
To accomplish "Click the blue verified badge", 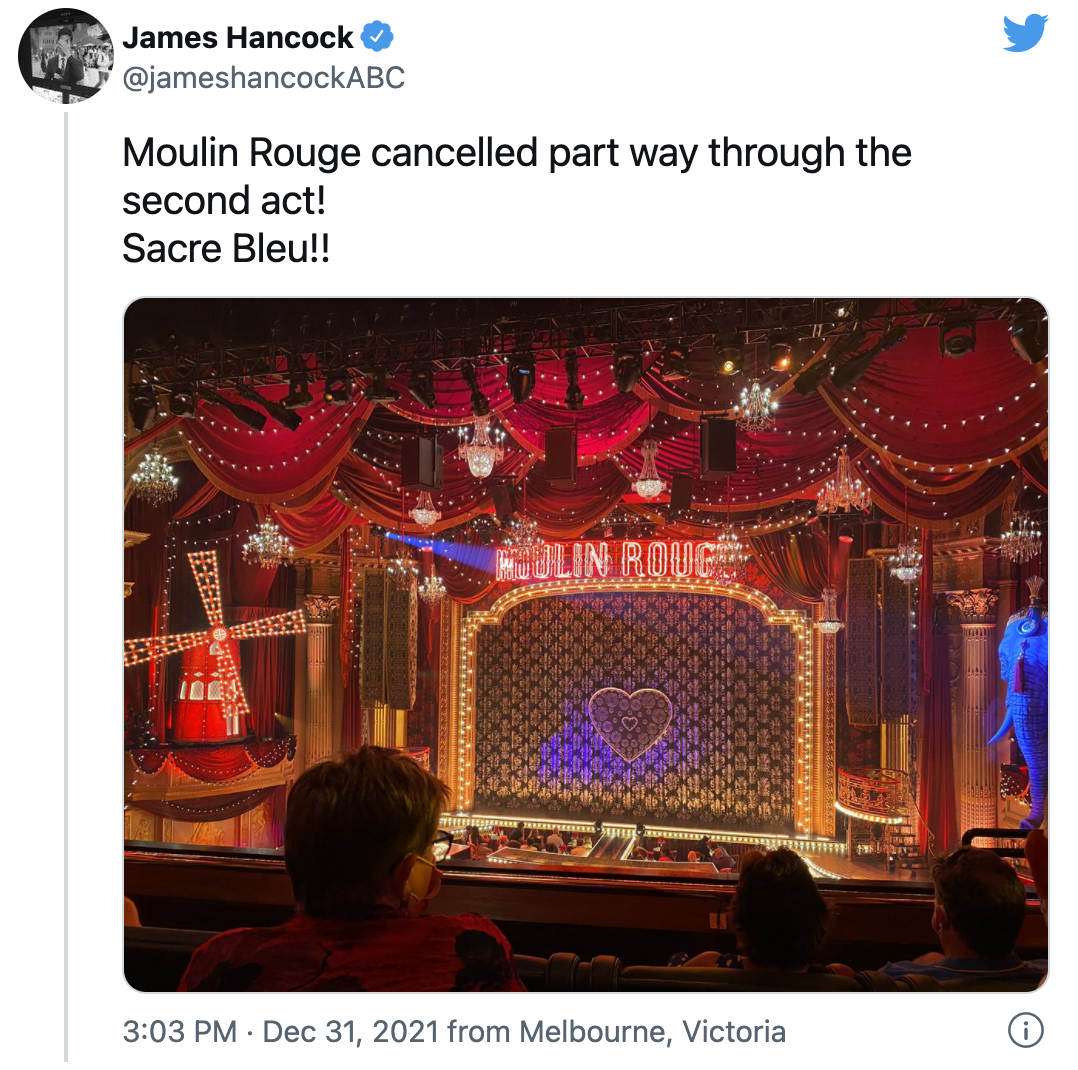I will (377, 36).
